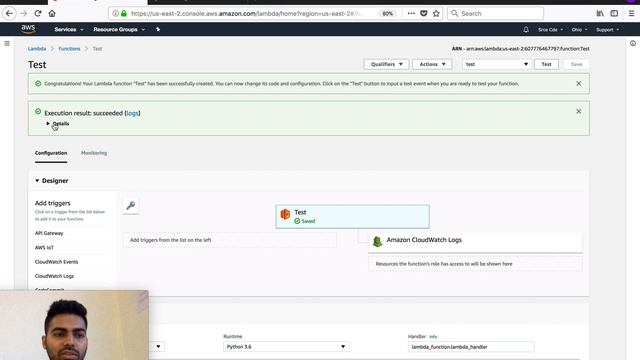Click the Amazon CloudWatch Logs icon

click(377, 241)
